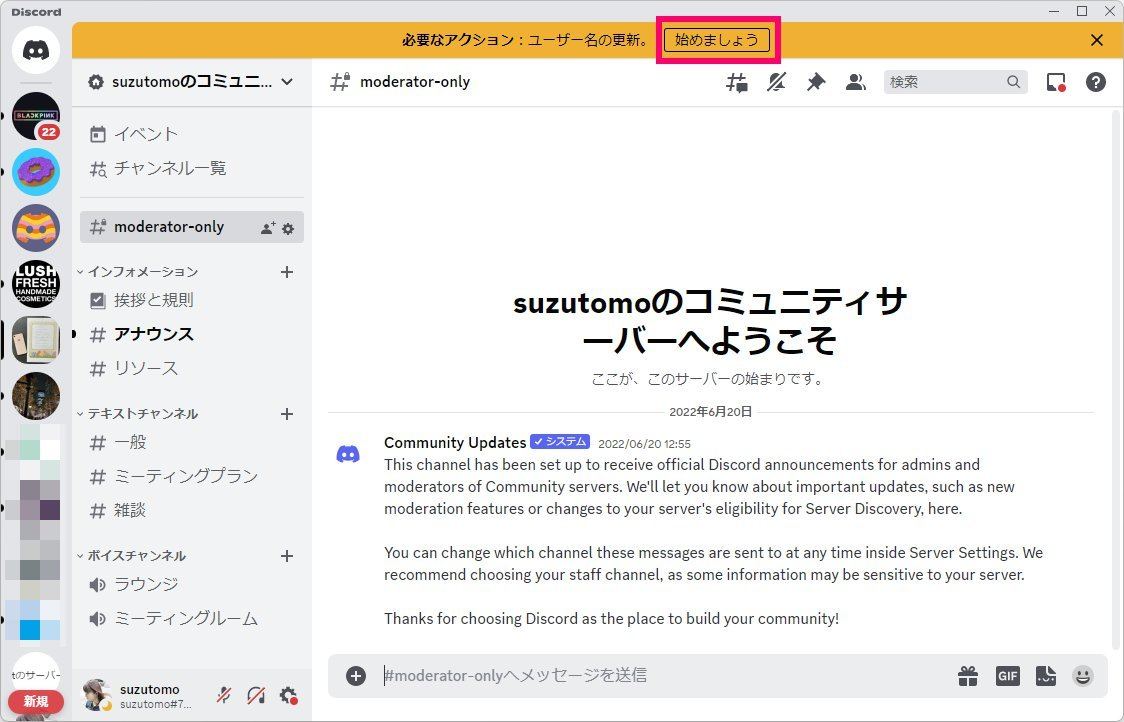Open the LUSH Fresh Handmade Cosmetics server
This screenshot has width=1124, height=722.
(x=36, y=284)
